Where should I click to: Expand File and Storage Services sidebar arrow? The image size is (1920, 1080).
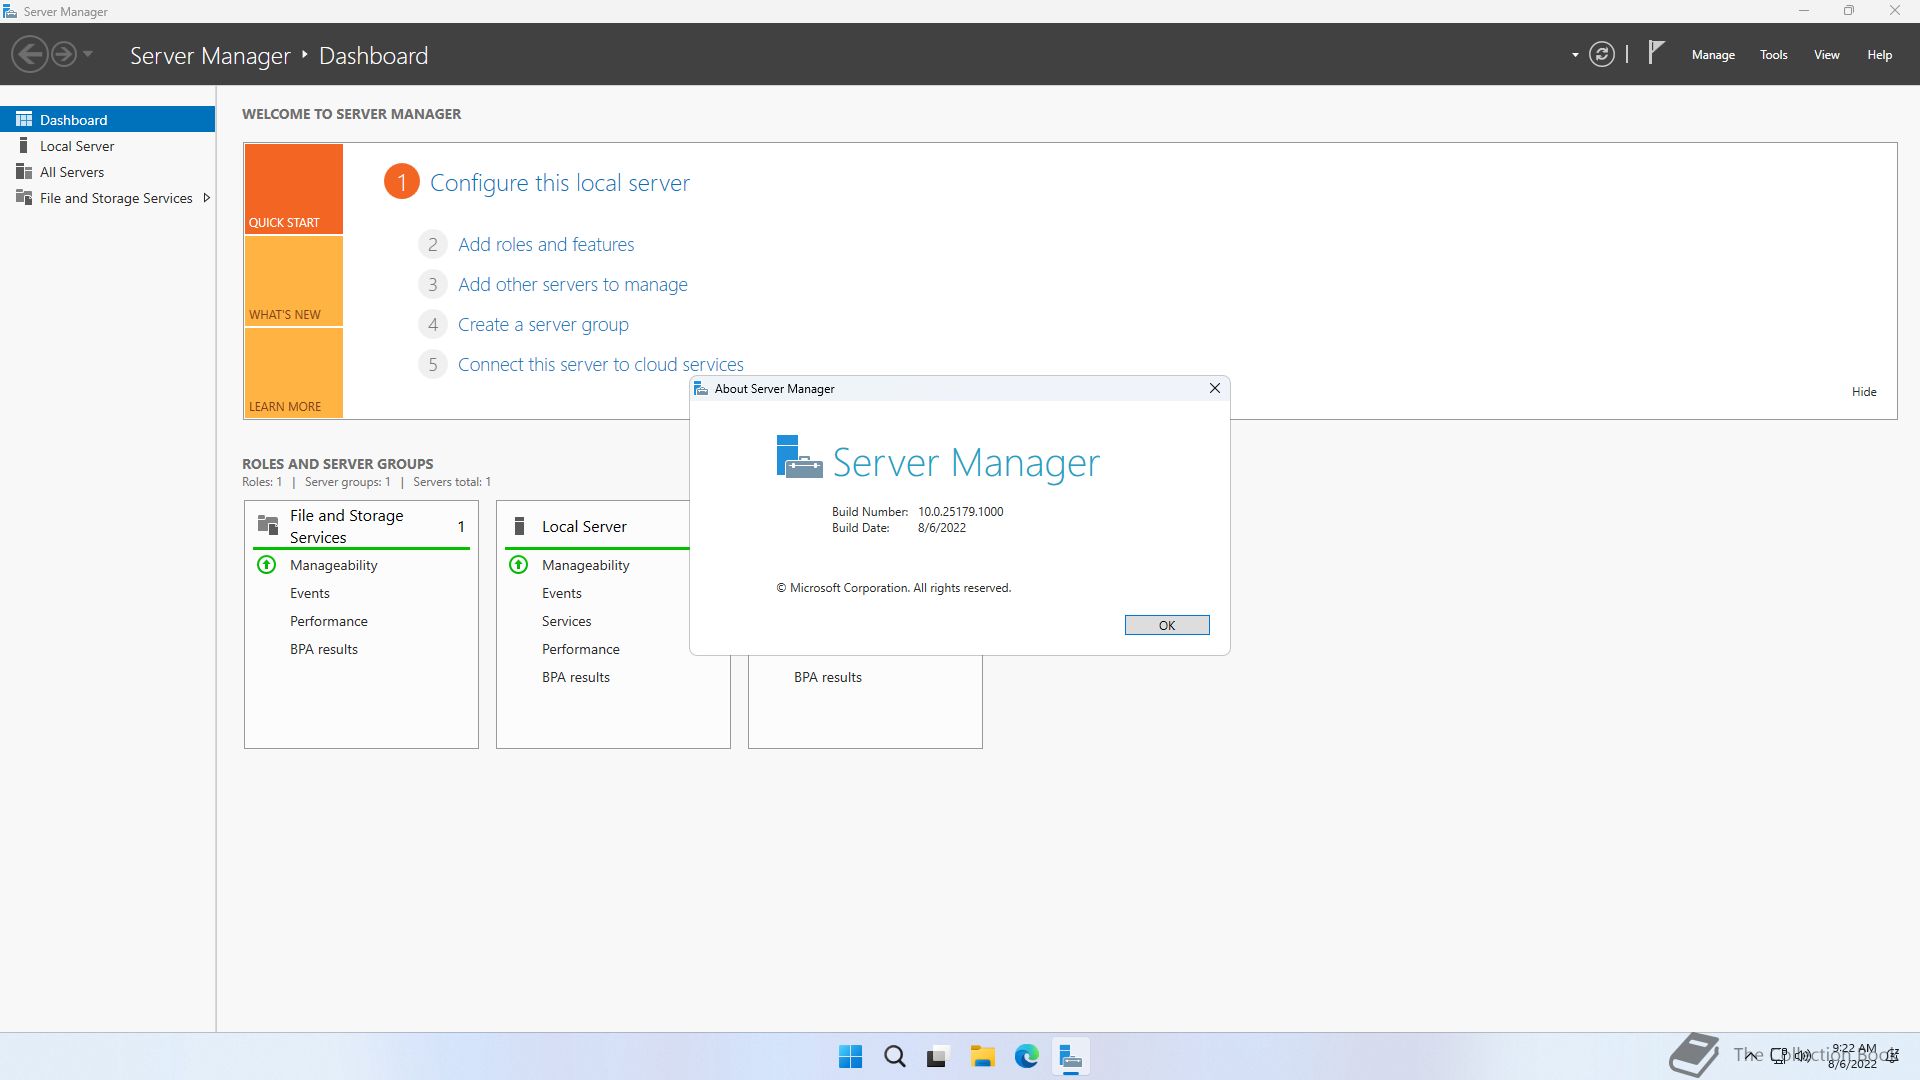tap(207, 198)
